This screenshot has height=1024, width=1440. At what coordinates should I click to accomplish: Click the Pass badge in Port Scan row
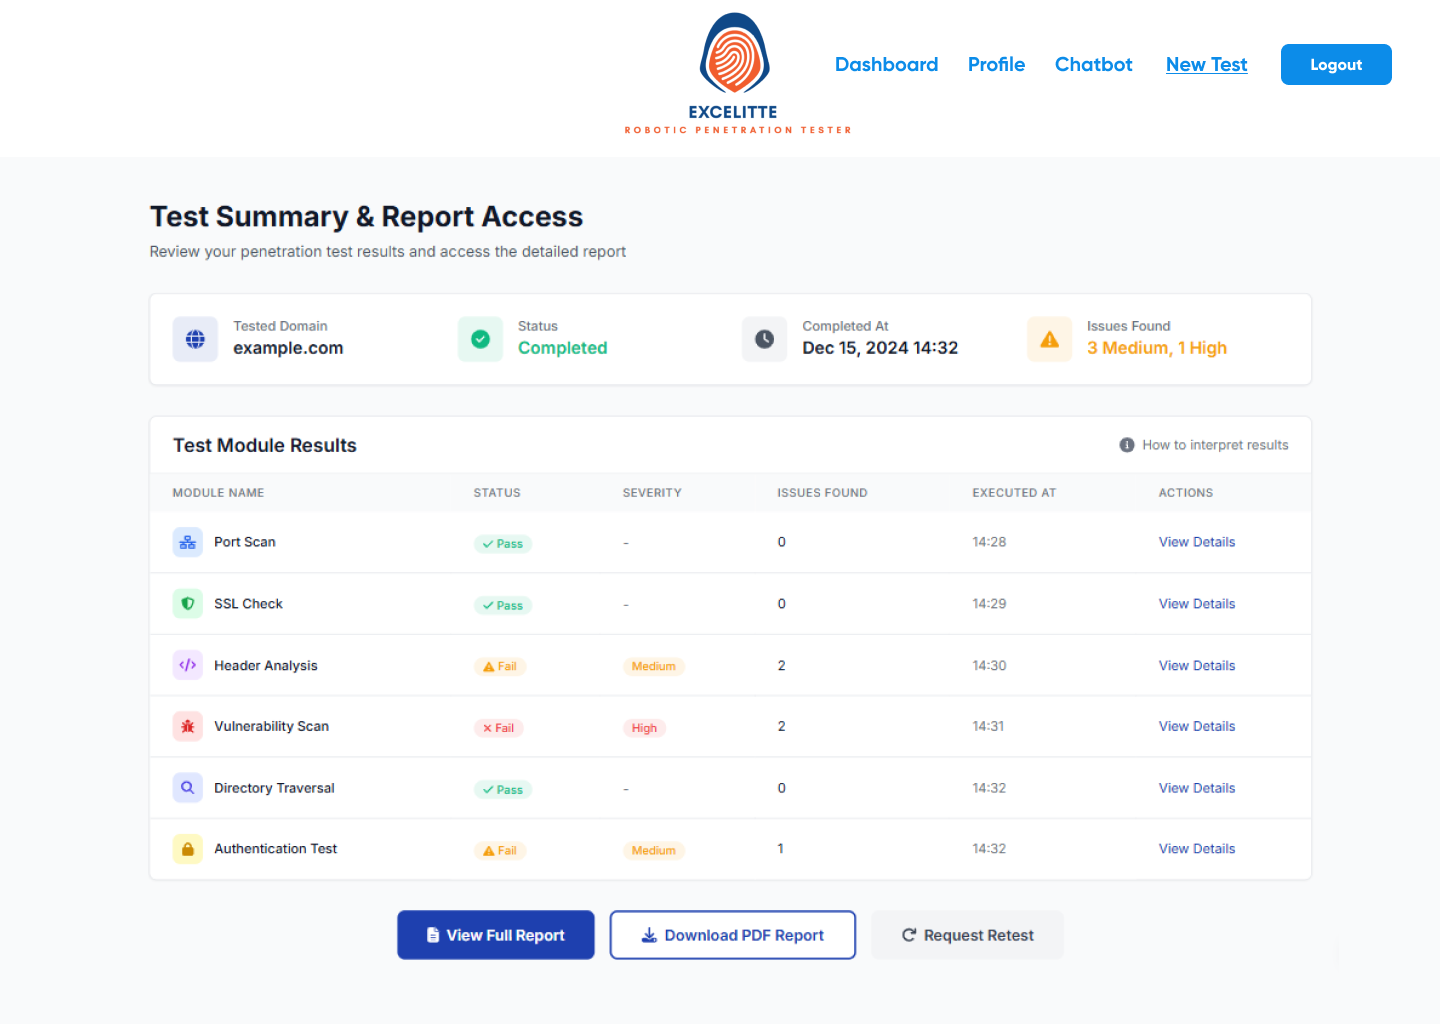coord(502,544)
